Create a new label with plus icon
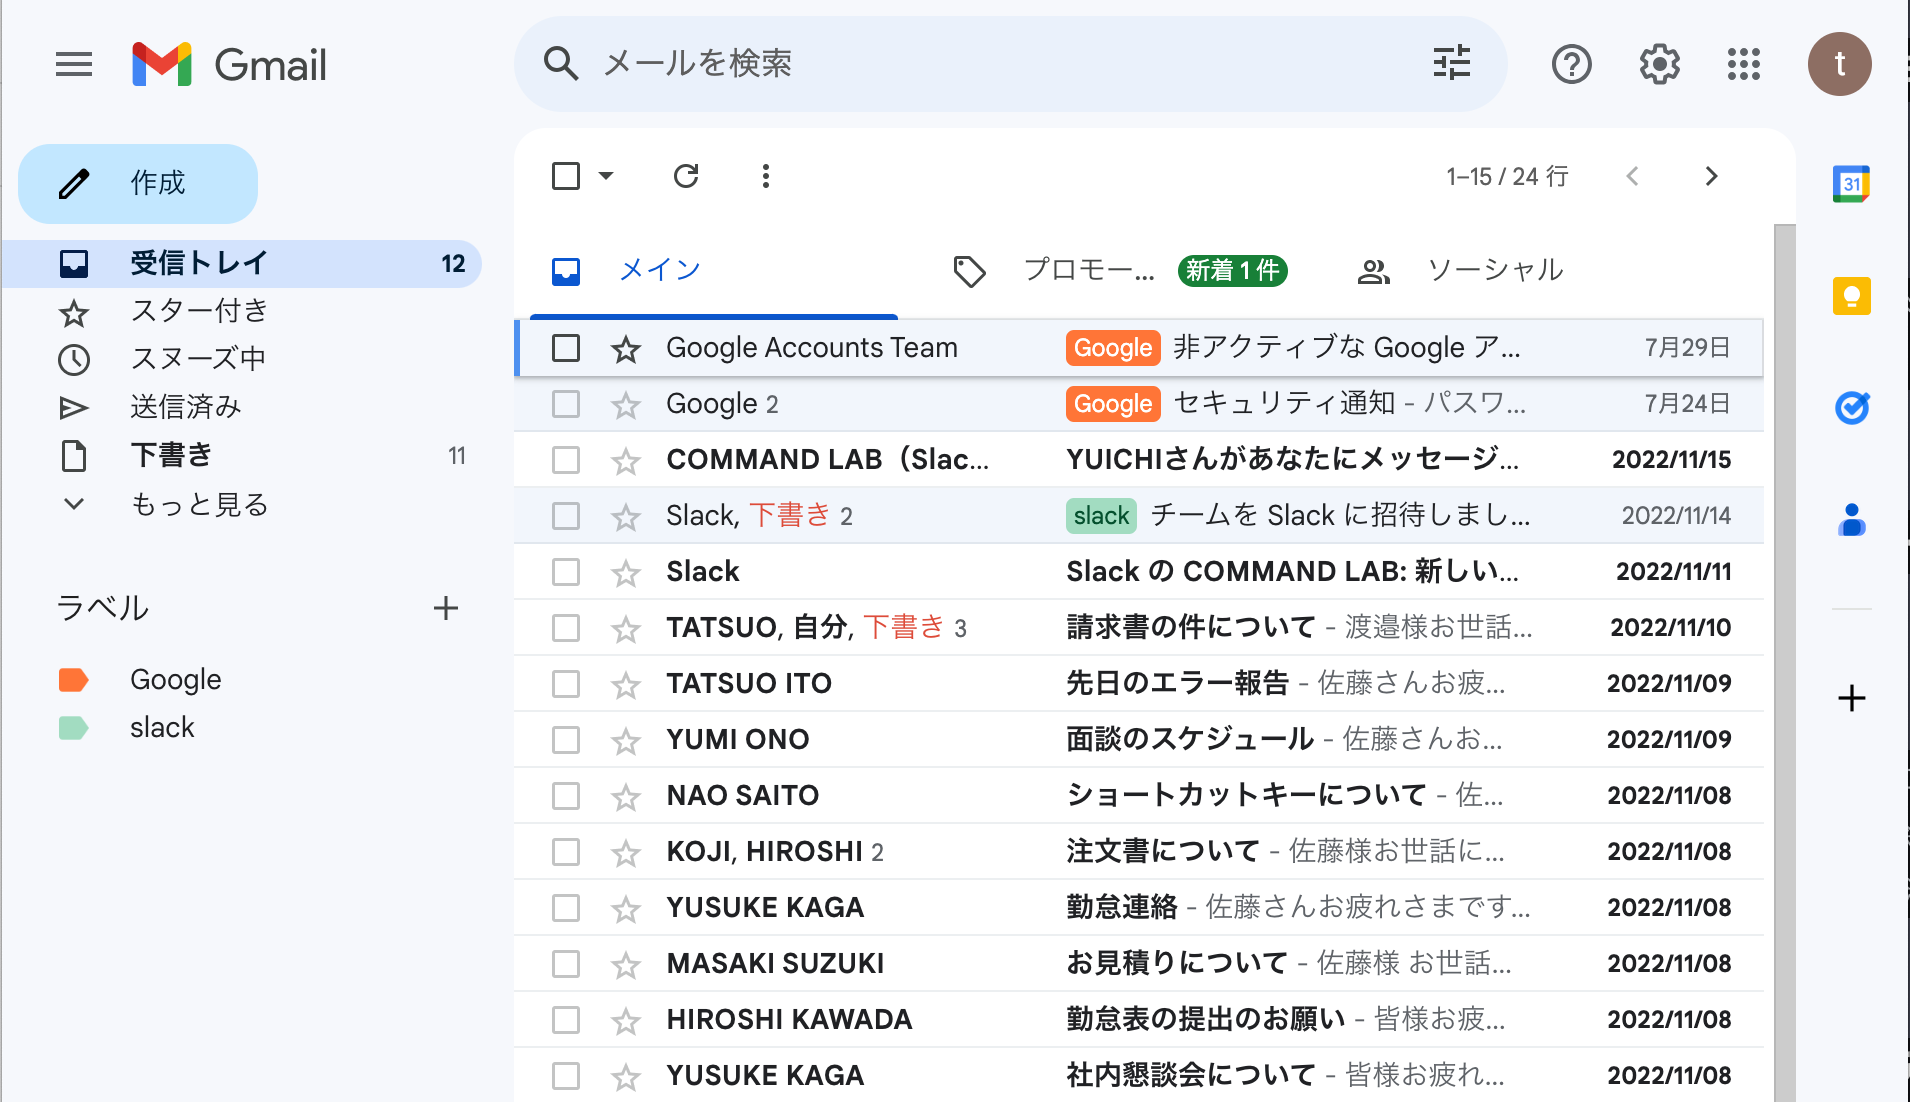The image size is (1910, 1102). [446, 608]
